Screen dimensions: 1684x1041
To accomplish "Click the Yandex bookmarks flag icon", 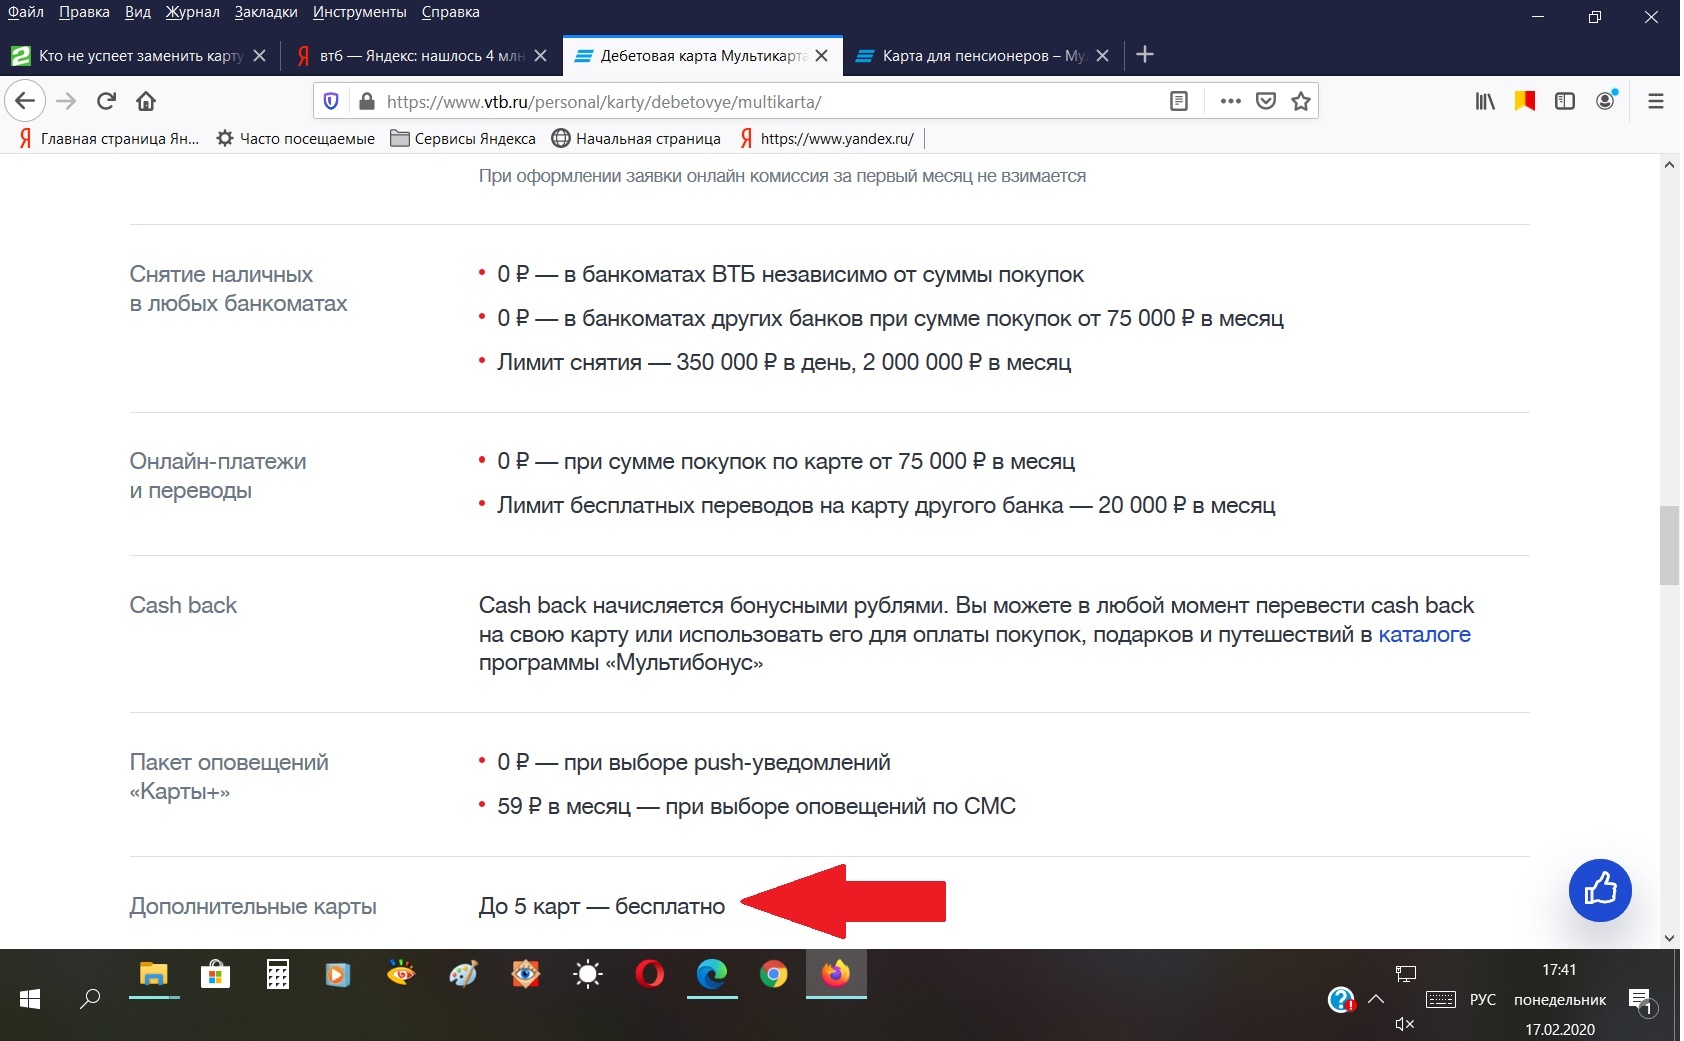I will pyautogui.click(x=1524, y=101).
